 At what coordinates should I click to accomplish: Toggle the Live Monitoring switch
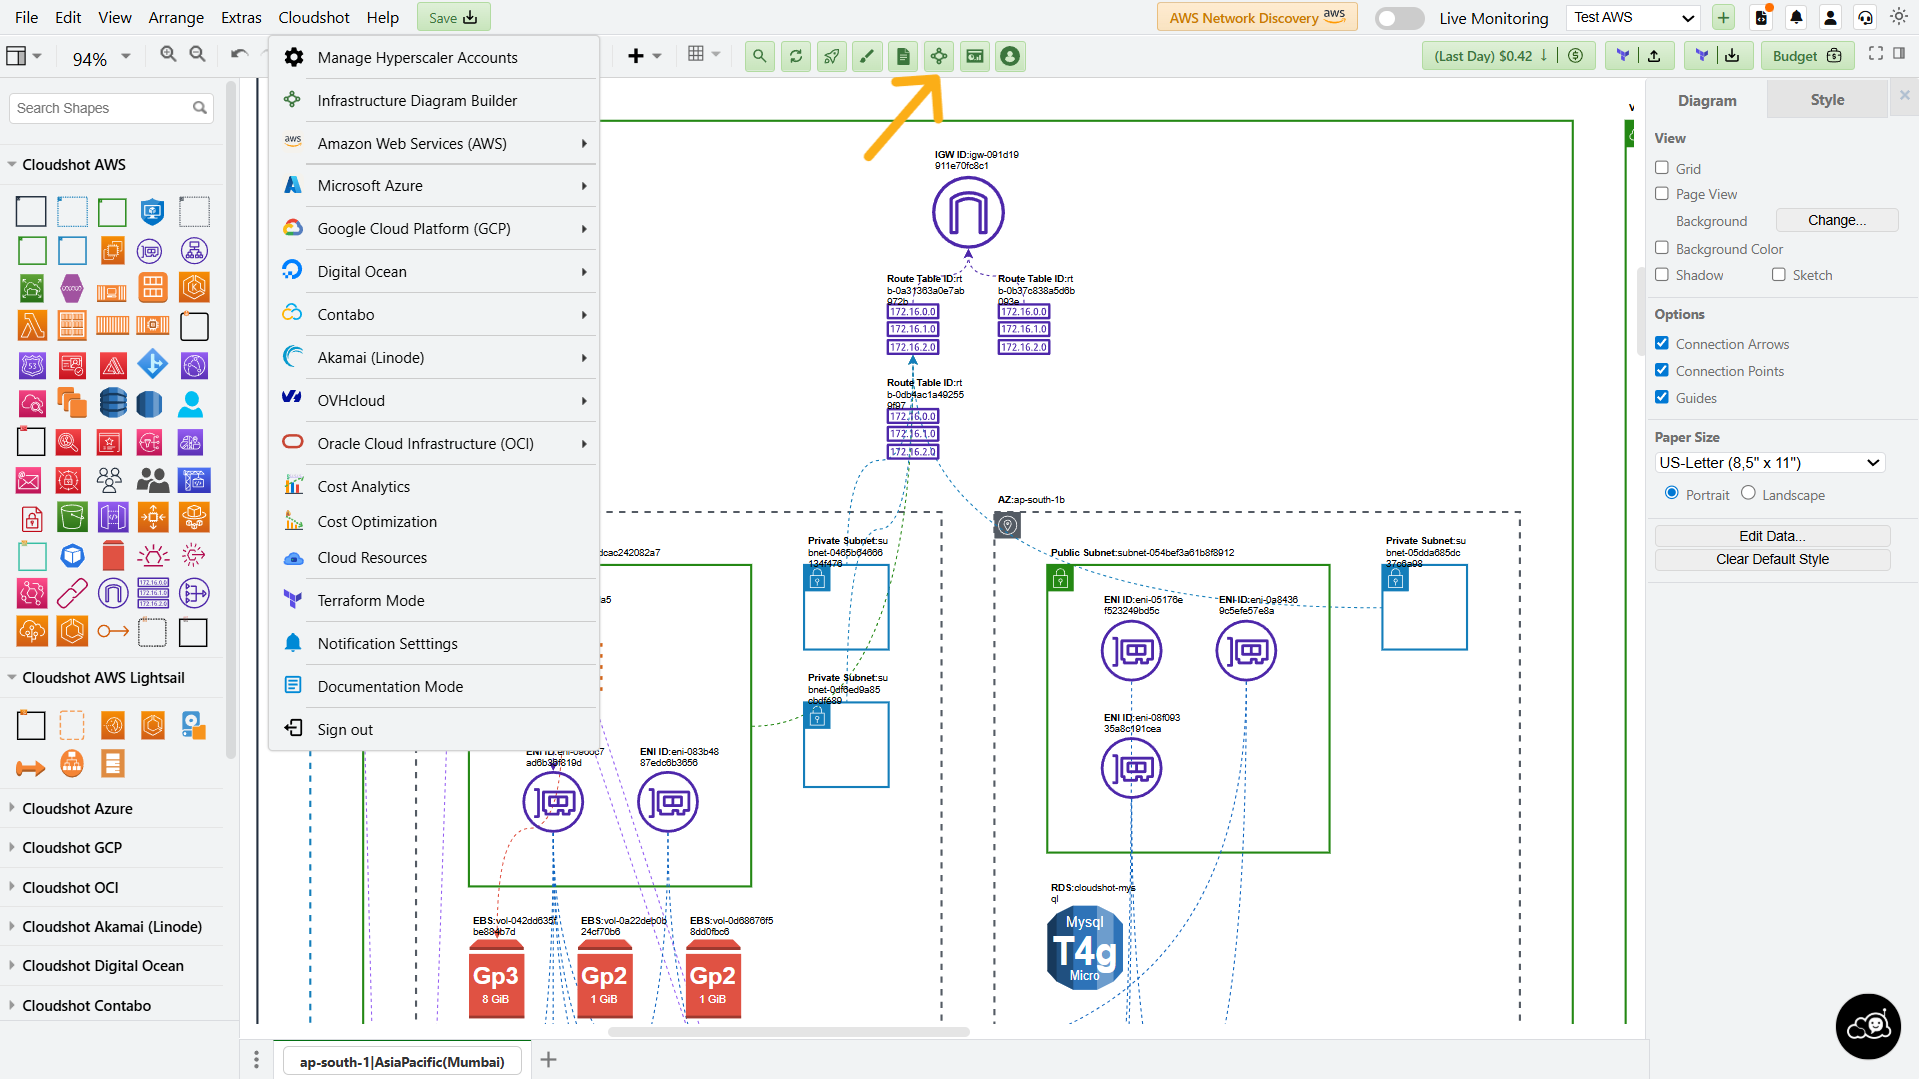[x=1398, y=18]
